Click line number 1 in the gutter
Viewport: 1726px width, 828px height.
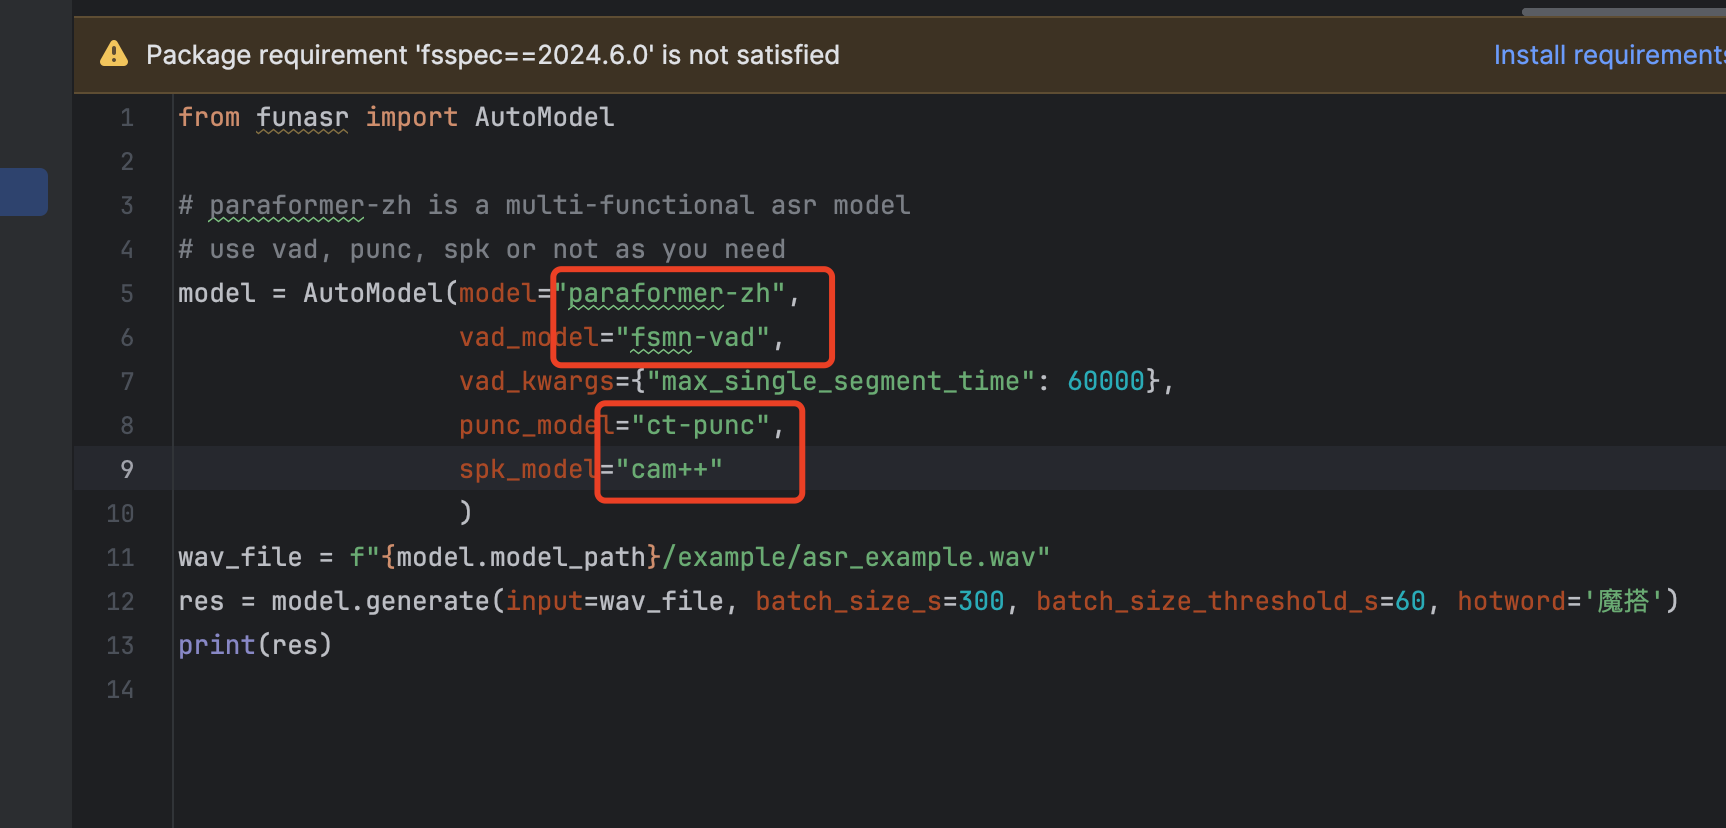tap(127, 118)
